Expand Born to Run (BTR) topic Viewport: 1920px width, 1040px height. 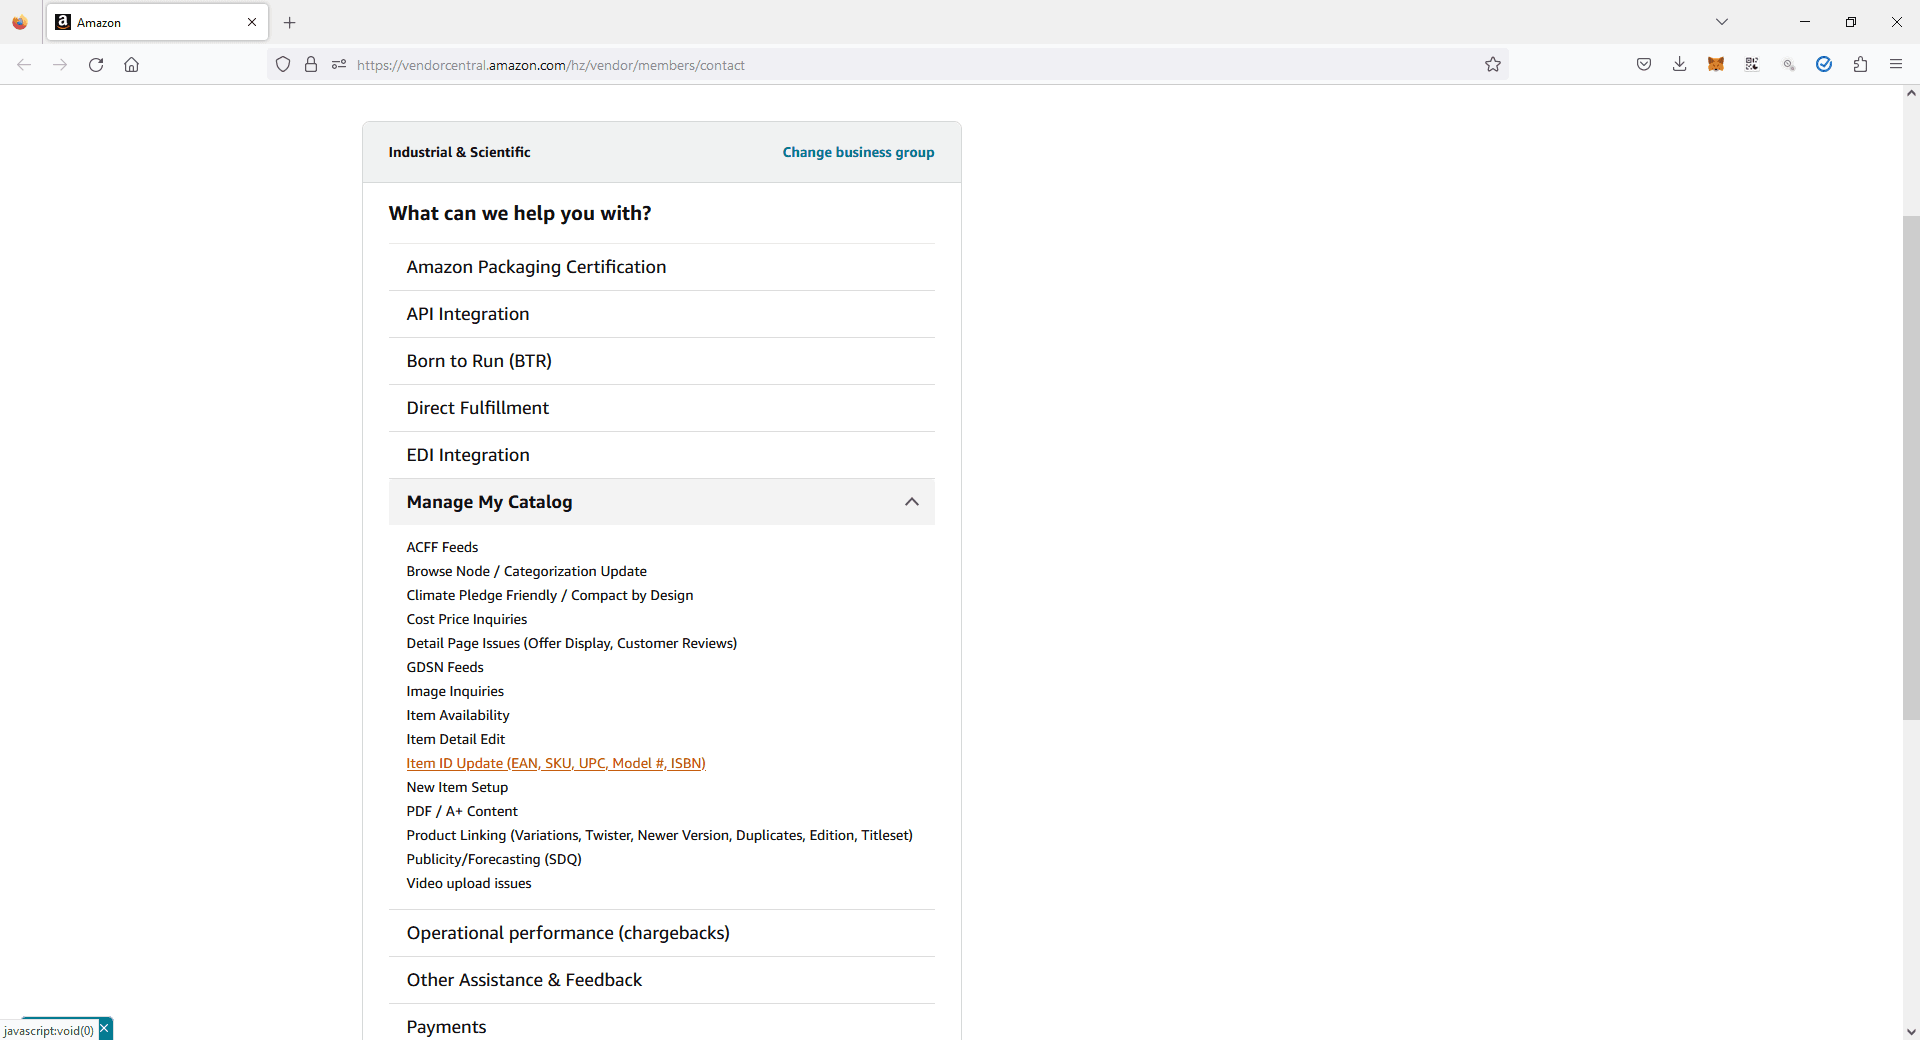661,361
